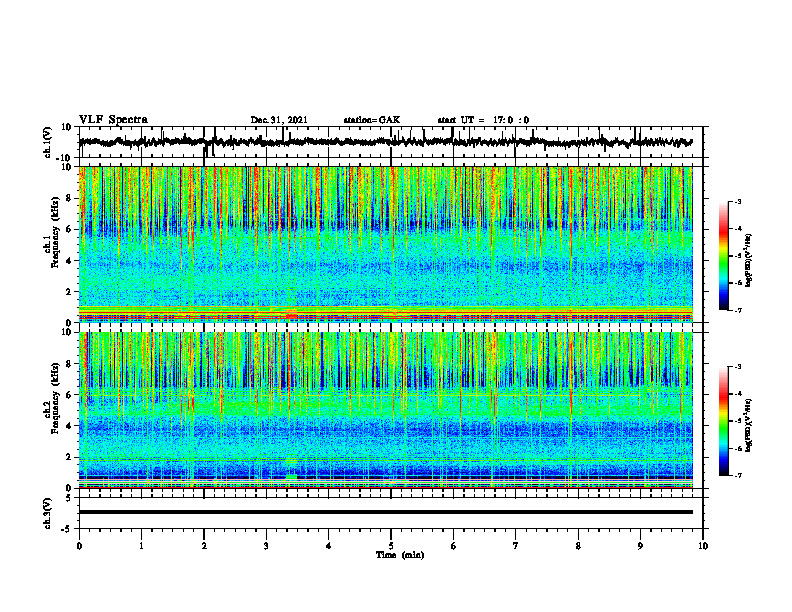Click the "Time (min)" x-axis label
Viewport: 792px width, 612px height.
[x=400, y=555]
